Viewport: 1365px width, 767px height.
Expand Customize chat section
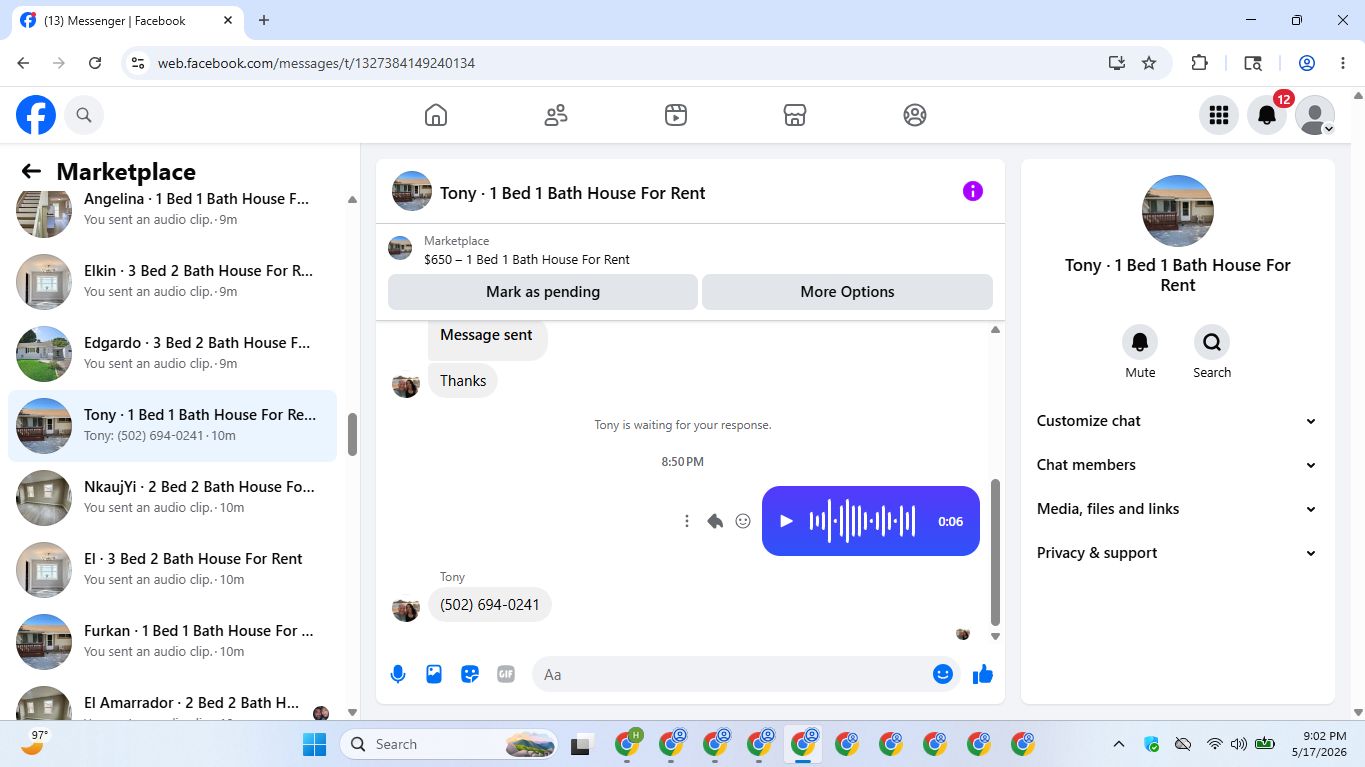click(x=1177, y=421)
